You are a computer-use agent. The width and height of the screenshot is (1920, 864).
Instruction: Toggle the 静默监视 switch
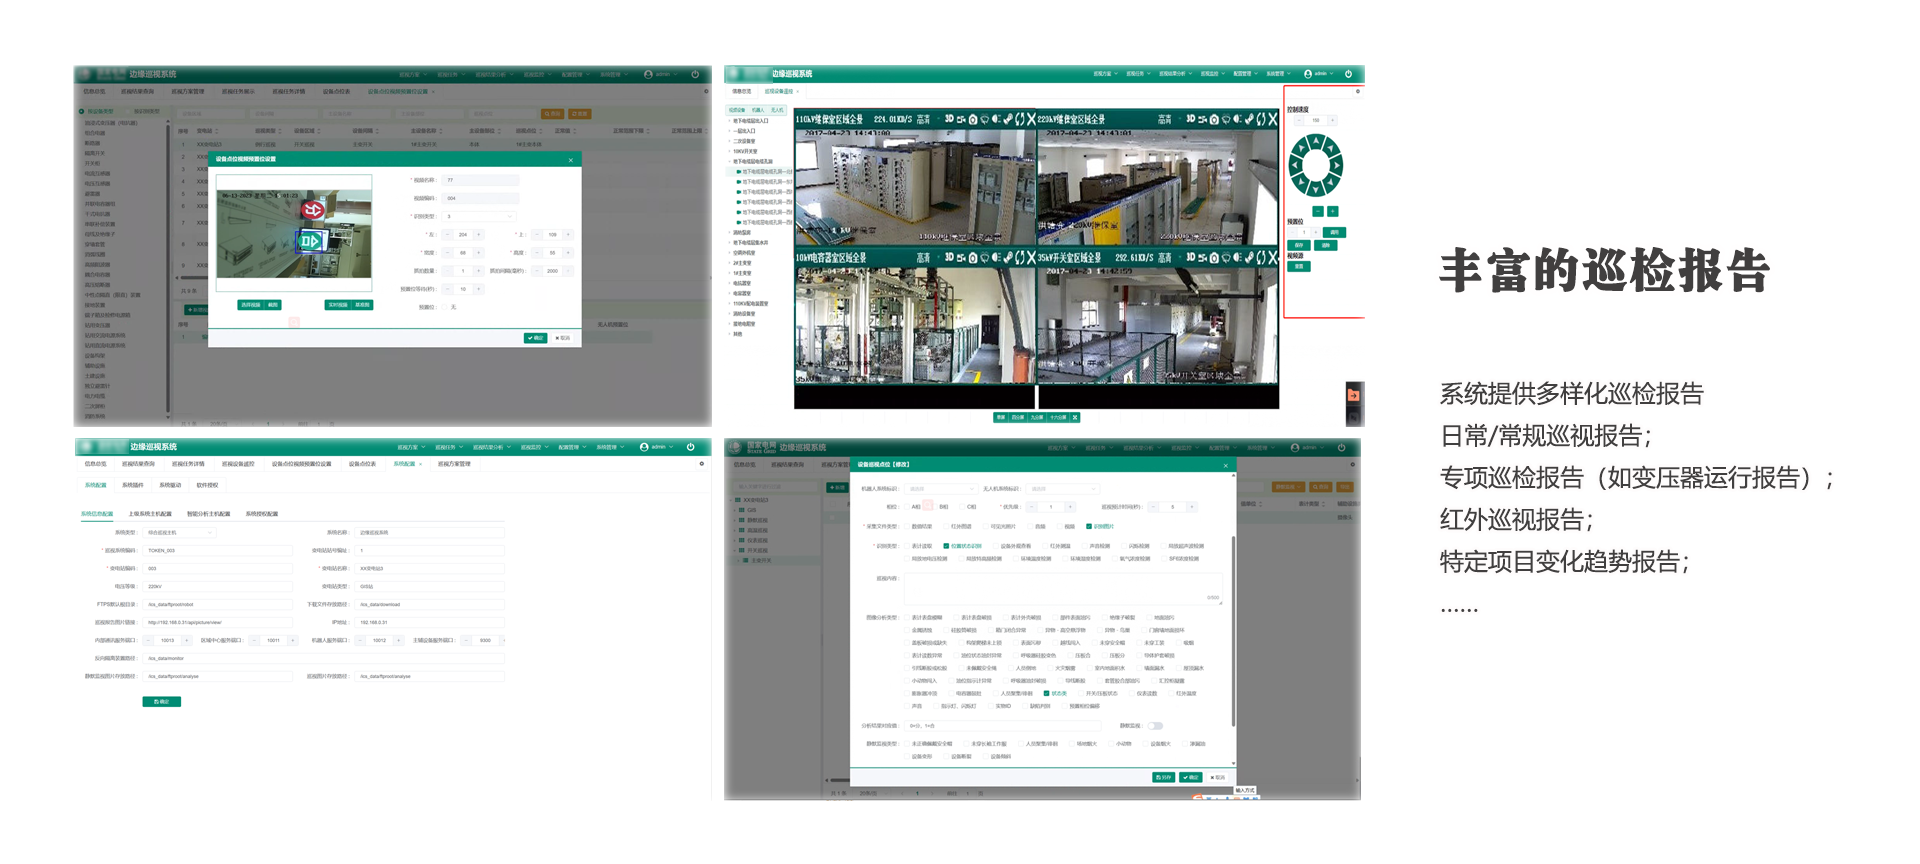[1155, 726]
